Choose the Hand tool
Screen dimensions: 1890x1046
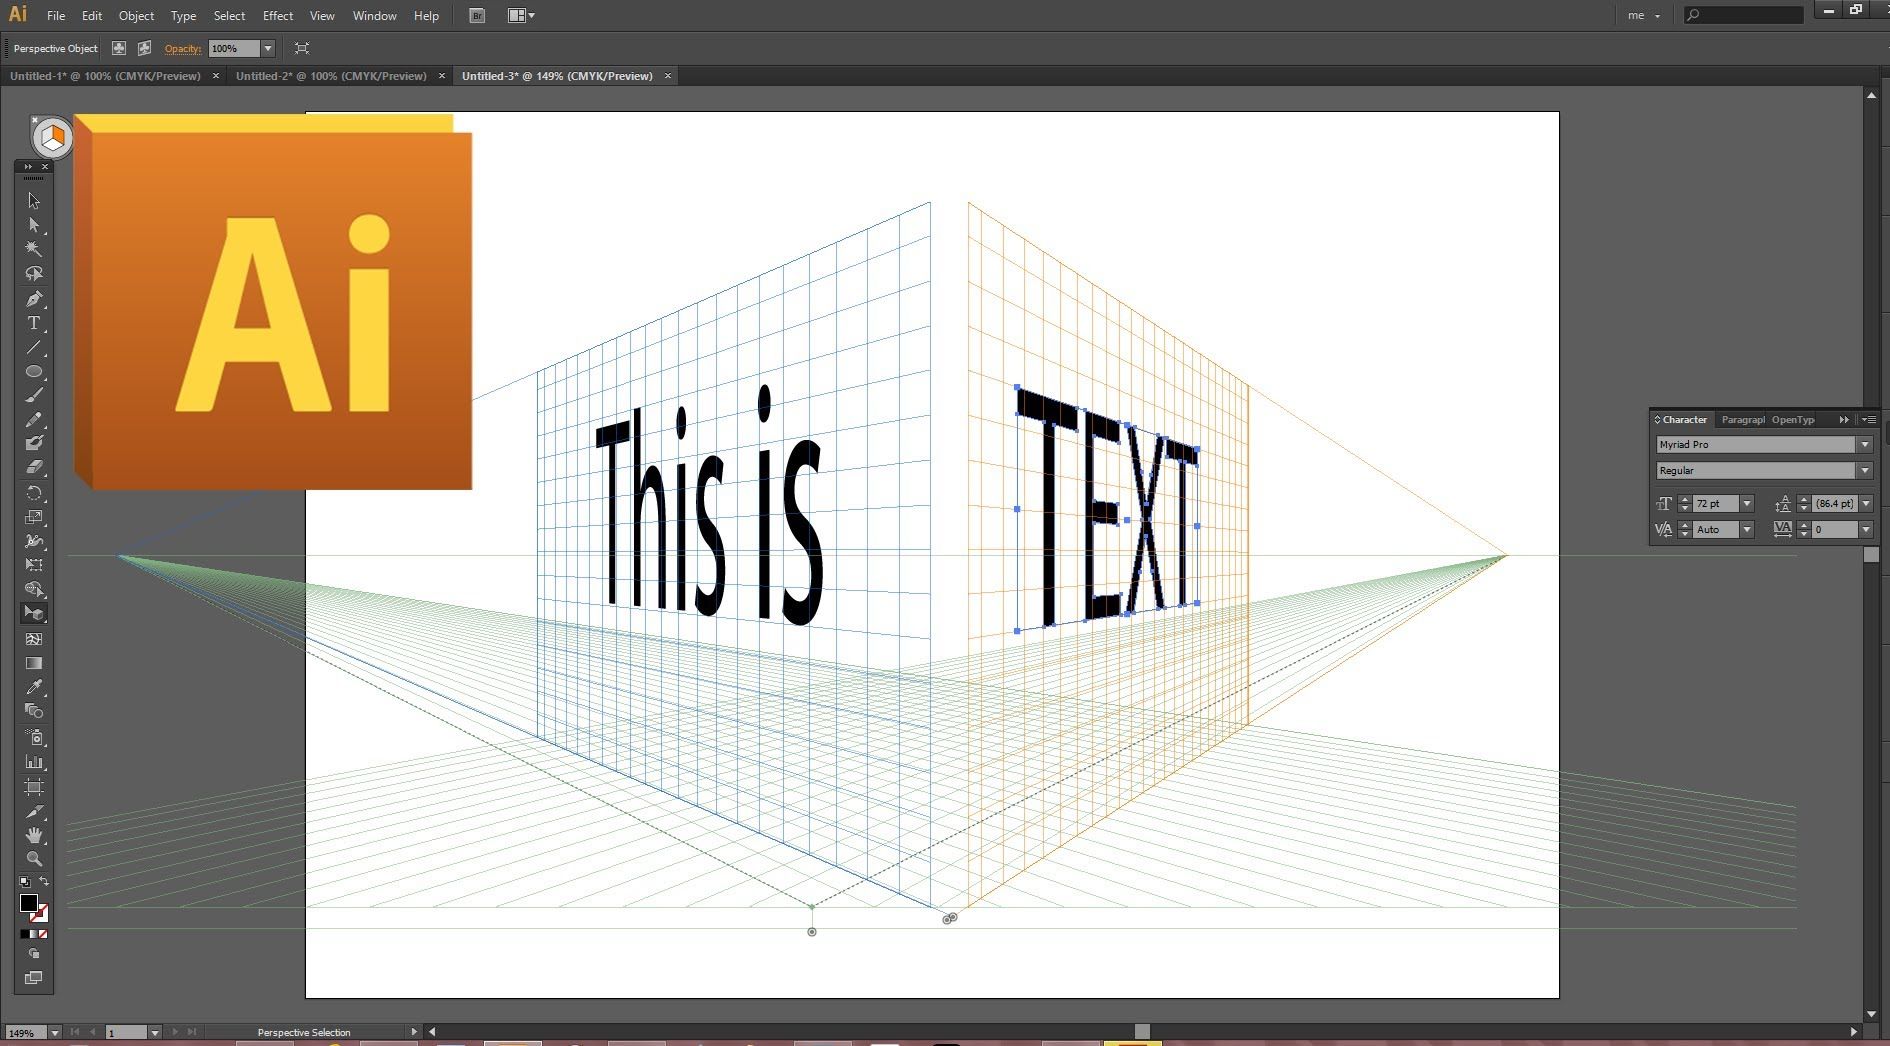(34, 835)
